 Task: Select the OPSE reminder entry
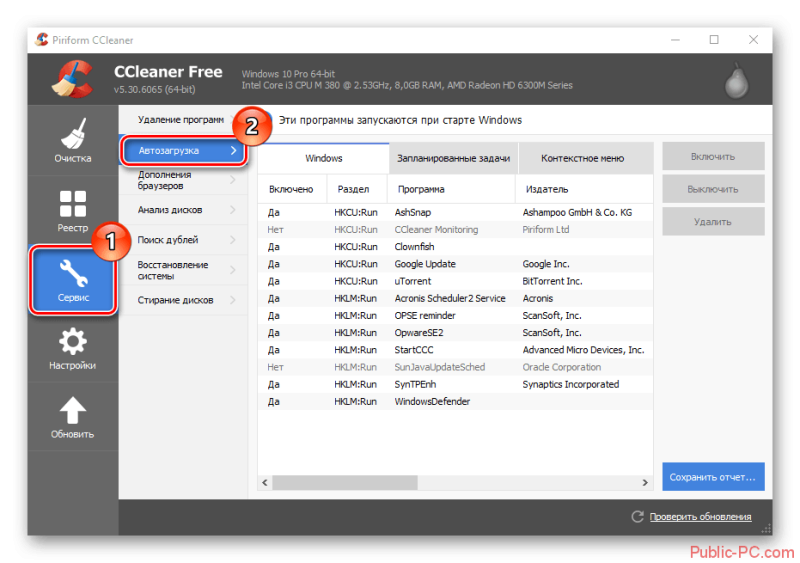point(456,315)
